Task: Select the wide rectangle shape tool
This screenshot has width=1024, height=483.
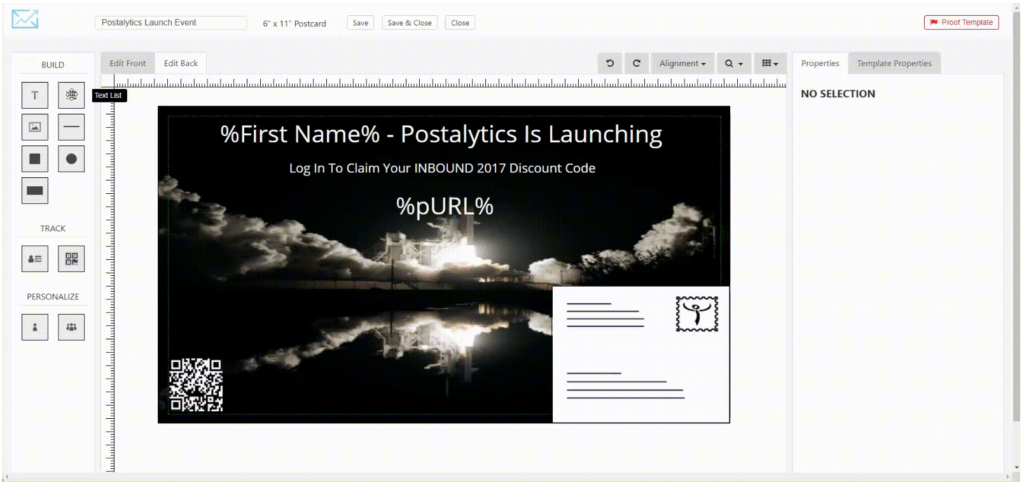Action: (35, 191)
